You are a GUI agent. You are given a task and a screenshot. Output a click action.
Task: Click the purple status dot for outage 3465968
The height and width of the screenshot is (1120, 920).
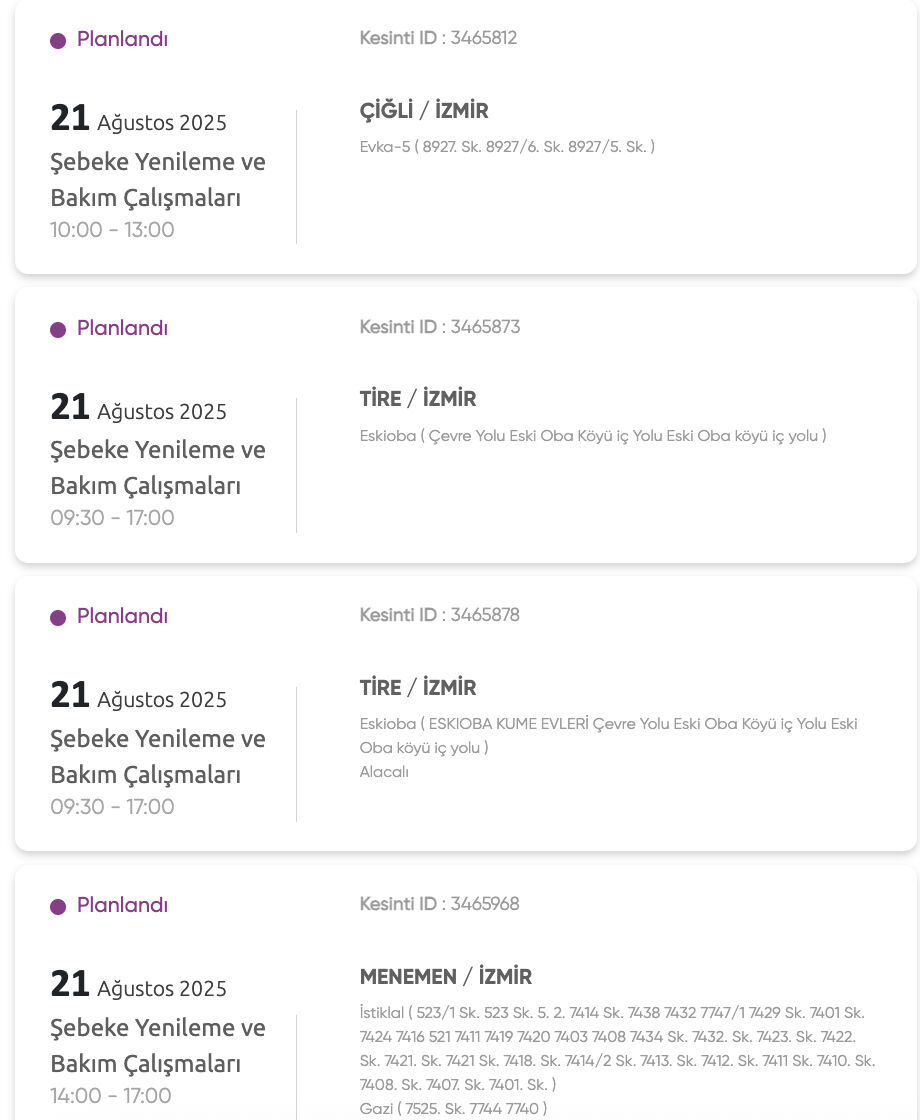(x=58, y=907)
